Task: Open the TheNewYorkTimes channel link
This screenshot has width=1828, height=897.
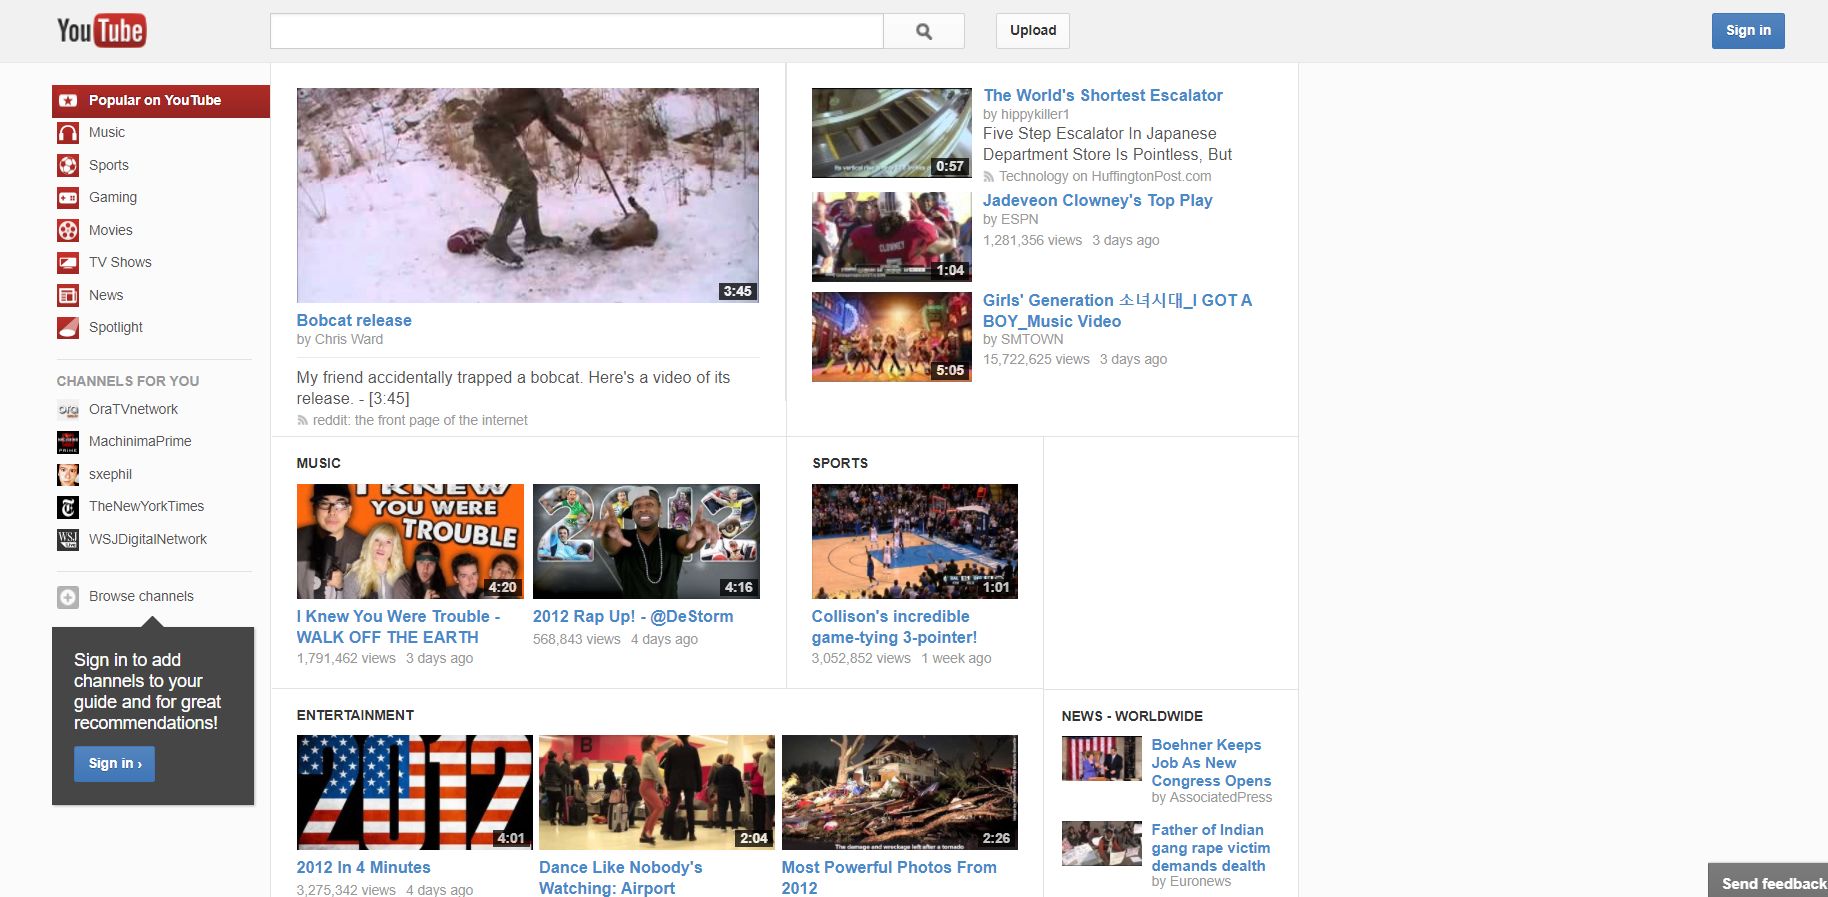Action: pyautogui.click(x=146, y=507)
